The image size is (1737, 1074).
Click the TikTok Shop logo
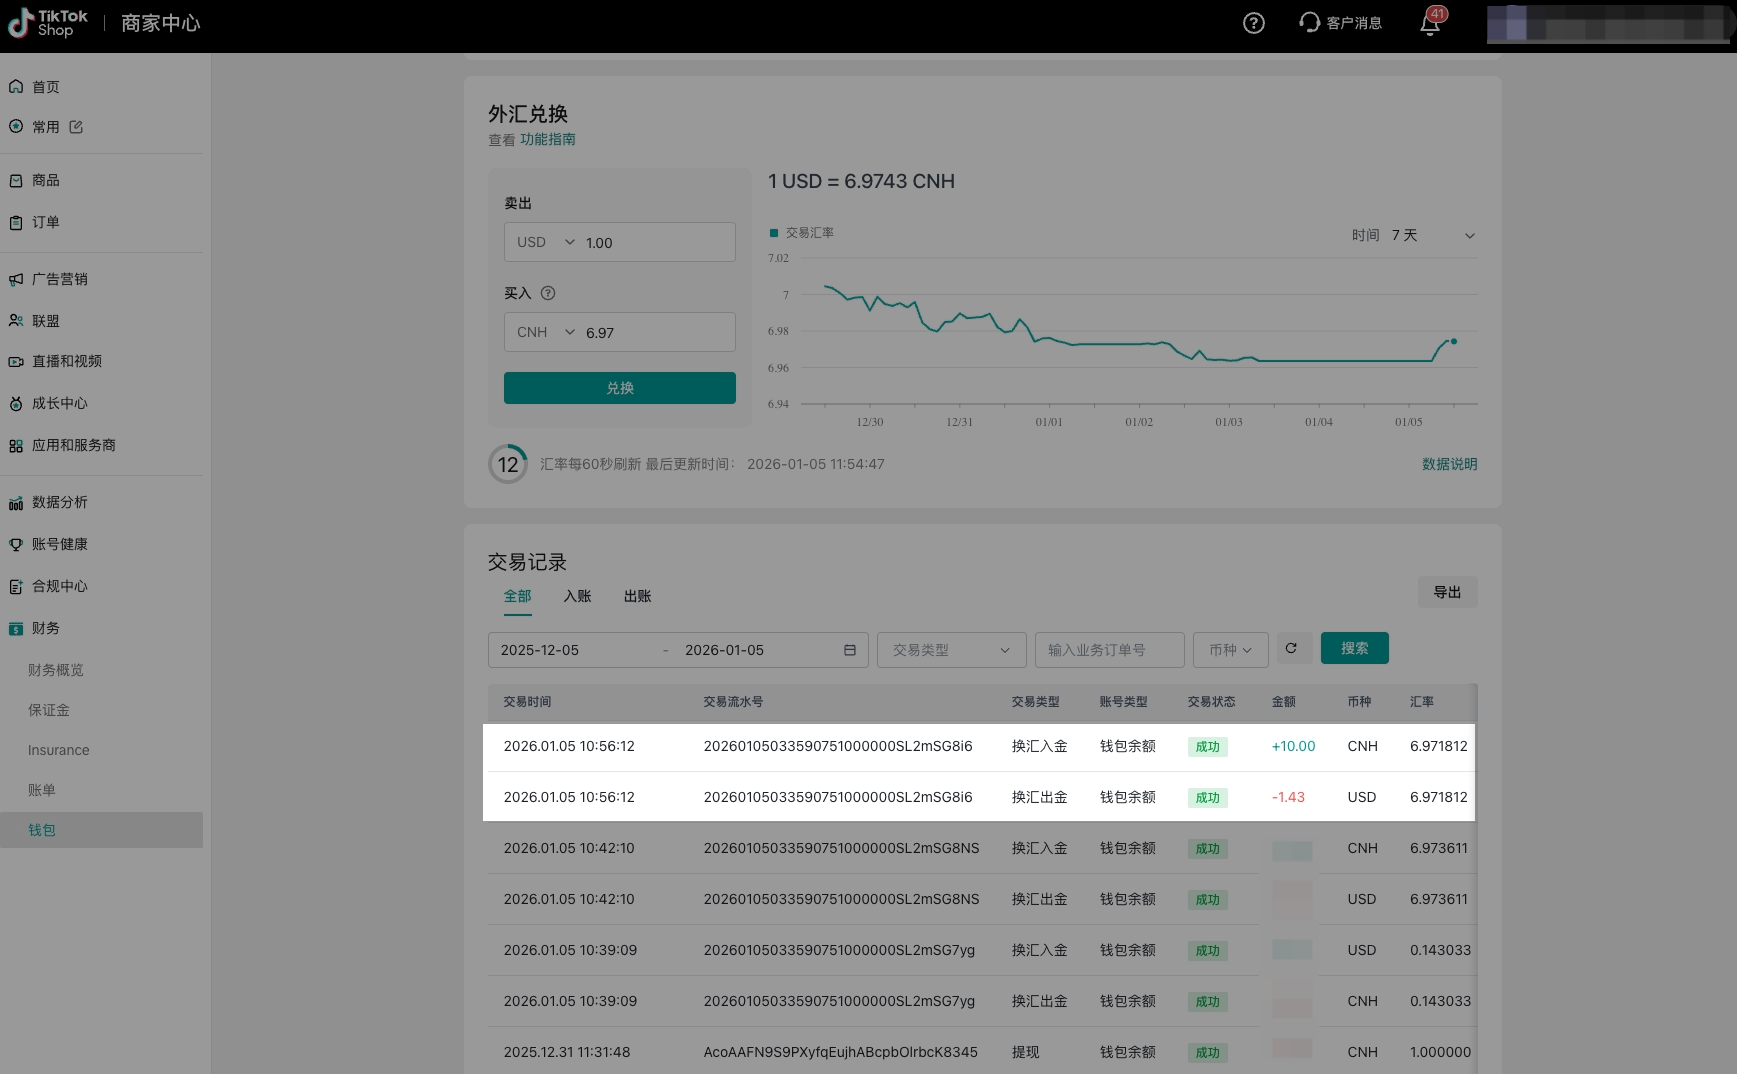point(48,23)
